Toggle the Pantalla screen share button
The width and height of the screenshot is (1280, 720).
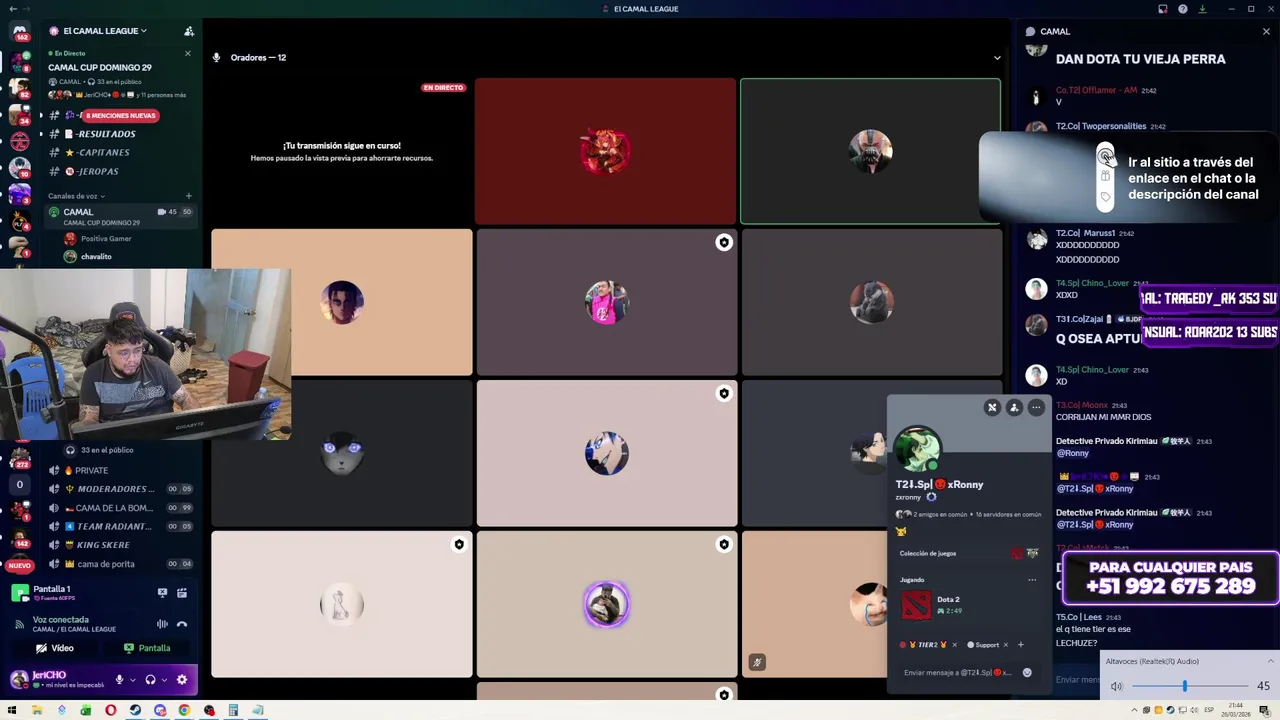(147, 648)
